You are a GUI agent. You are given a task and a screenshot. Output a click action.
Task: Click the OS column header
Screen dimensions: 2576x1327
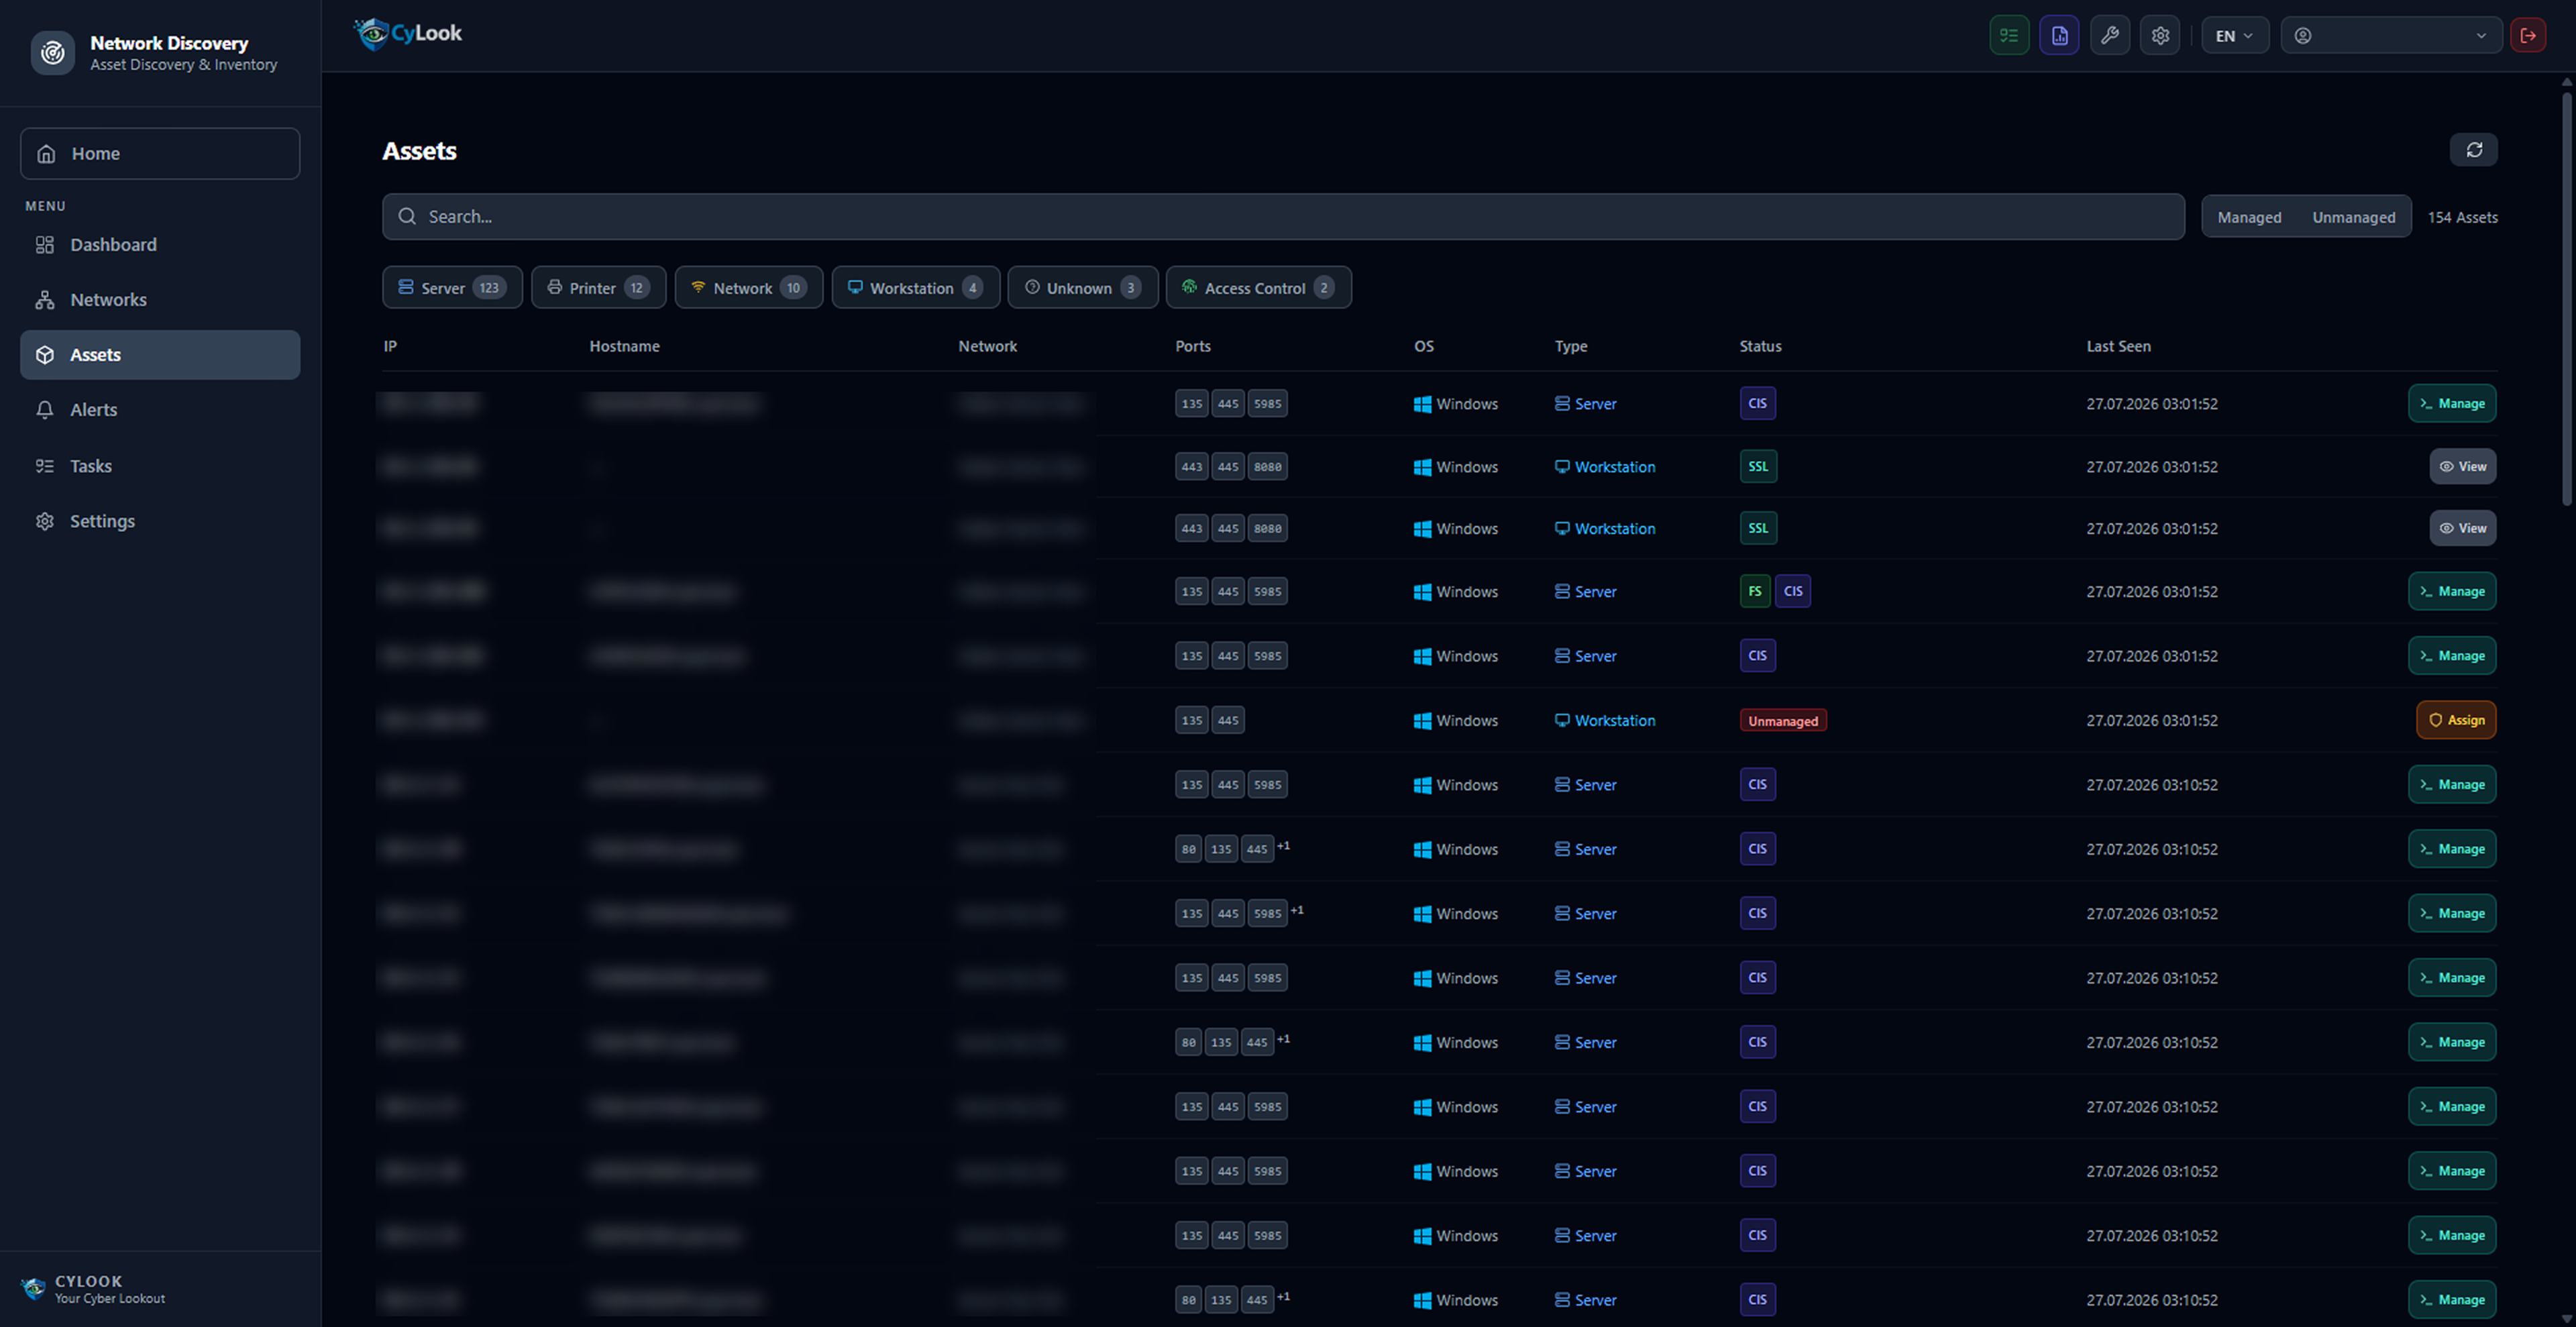[x=1423, y=346]
